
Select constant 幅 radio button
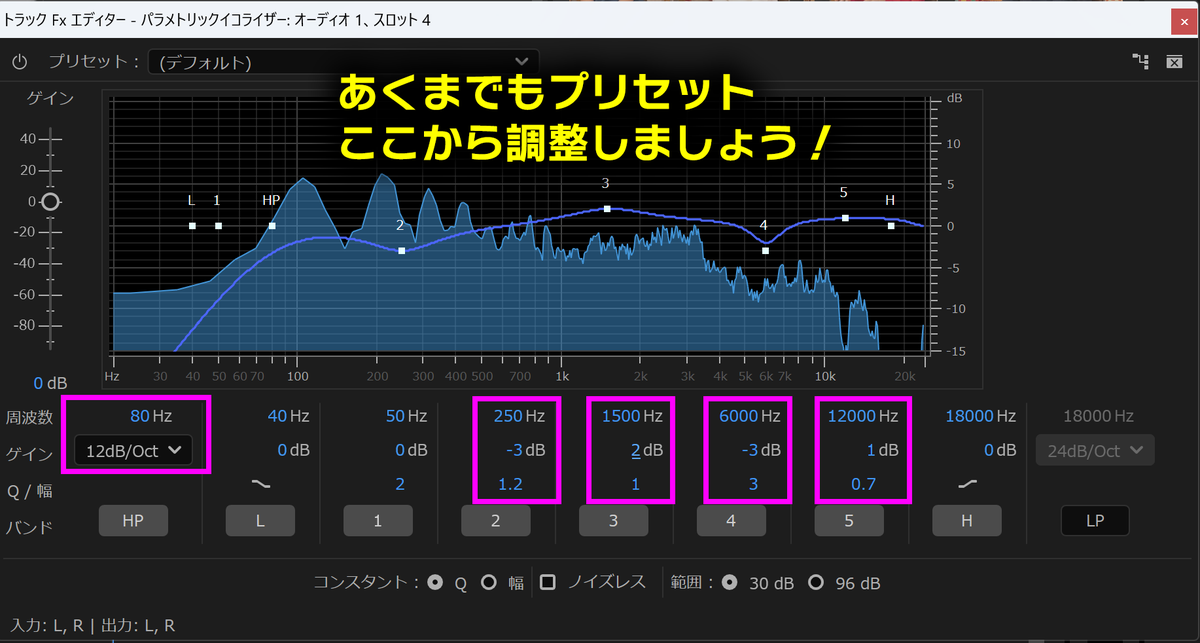pyautogui.click(x=489, y=582)
